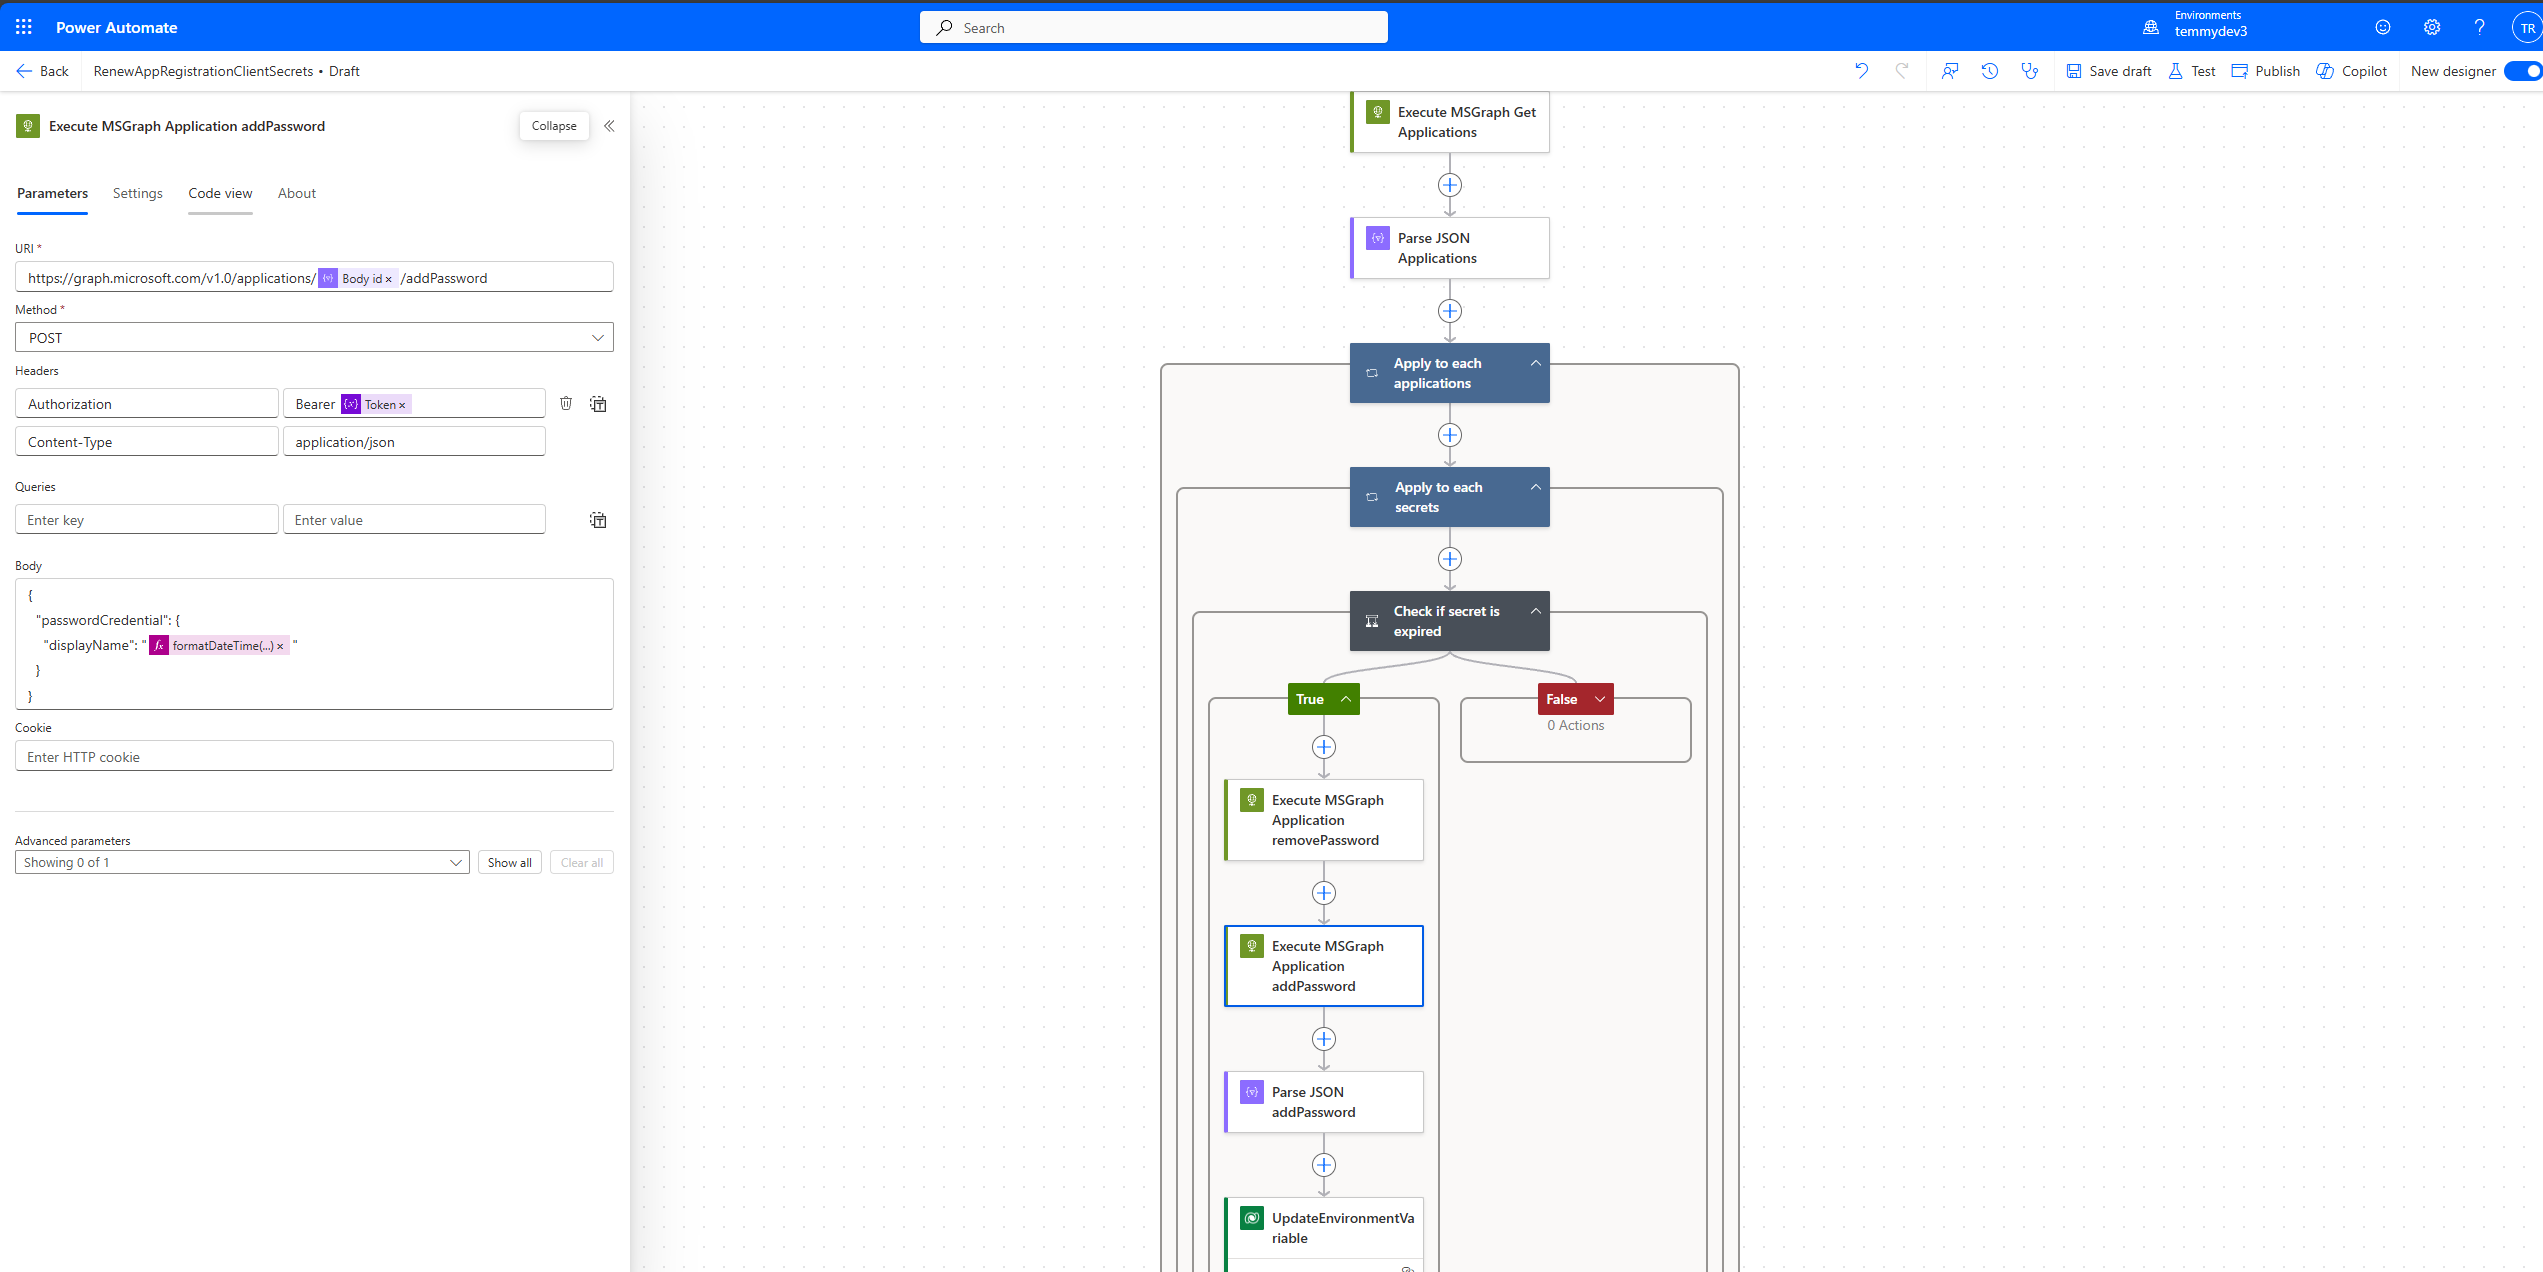Viewport: 2543px width, 1272px height.
Task: Go Back from the flow editor
Action: click(42, 71)
